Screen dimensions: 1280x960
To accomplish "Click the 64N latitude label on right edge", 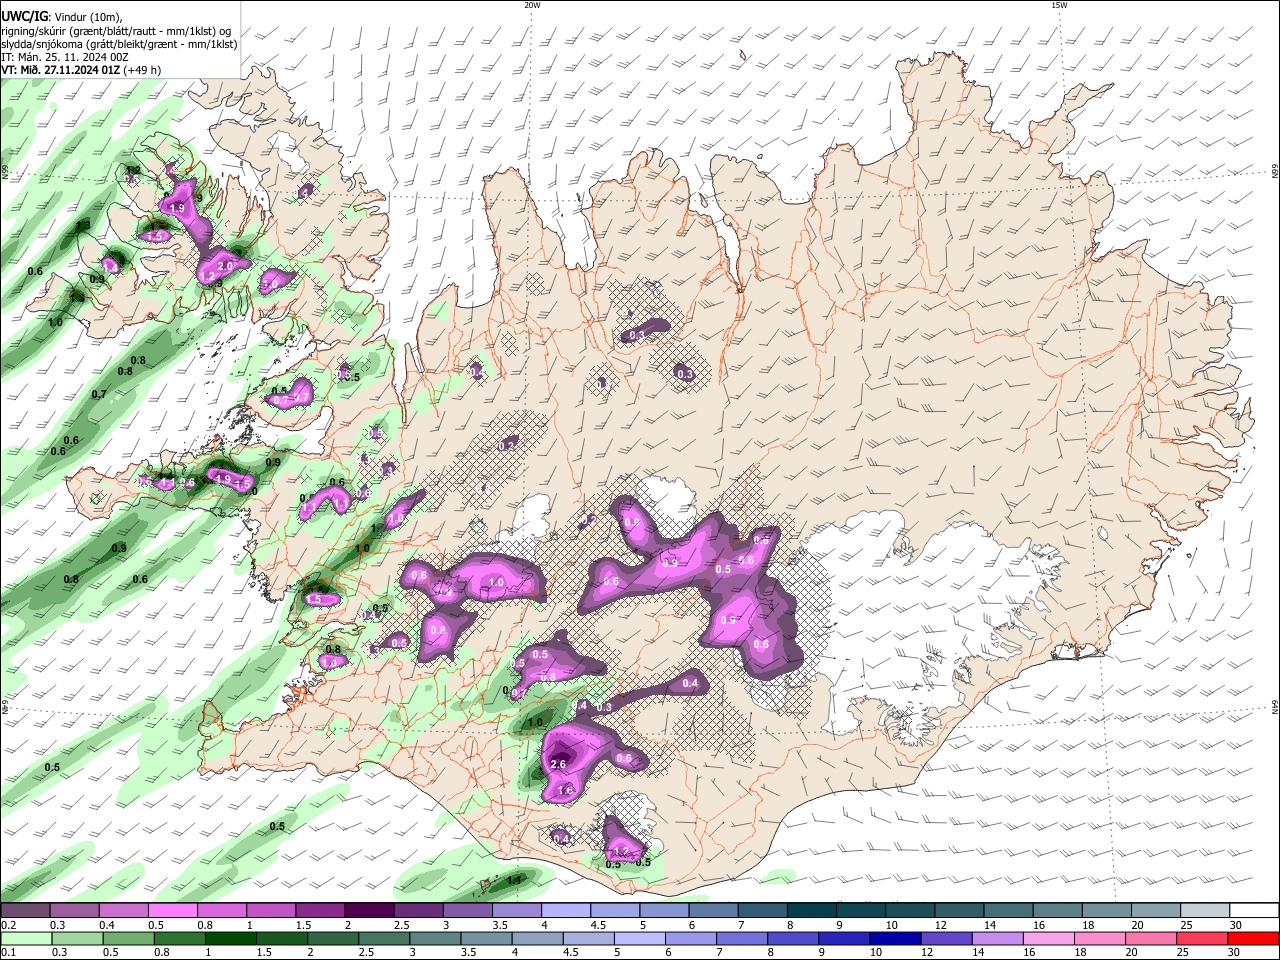I will (x=1275, y=707).
